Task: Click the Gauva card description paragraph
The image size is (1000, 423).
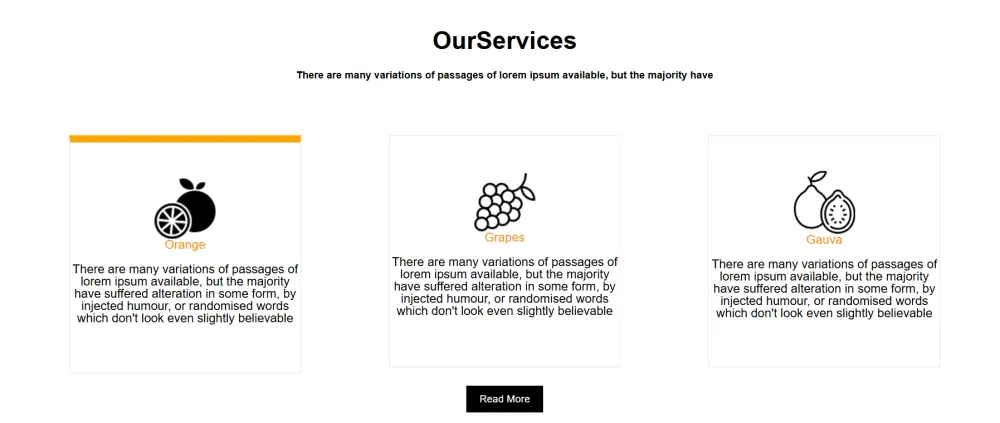Action: click(824, 288)
